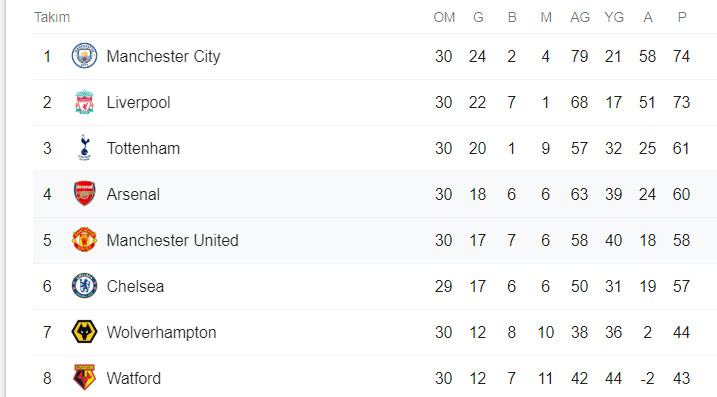The width and height of the screenshot is (717, 397).
Task: Click Chelsea's 29 matches played value
Action: [444, 286]
